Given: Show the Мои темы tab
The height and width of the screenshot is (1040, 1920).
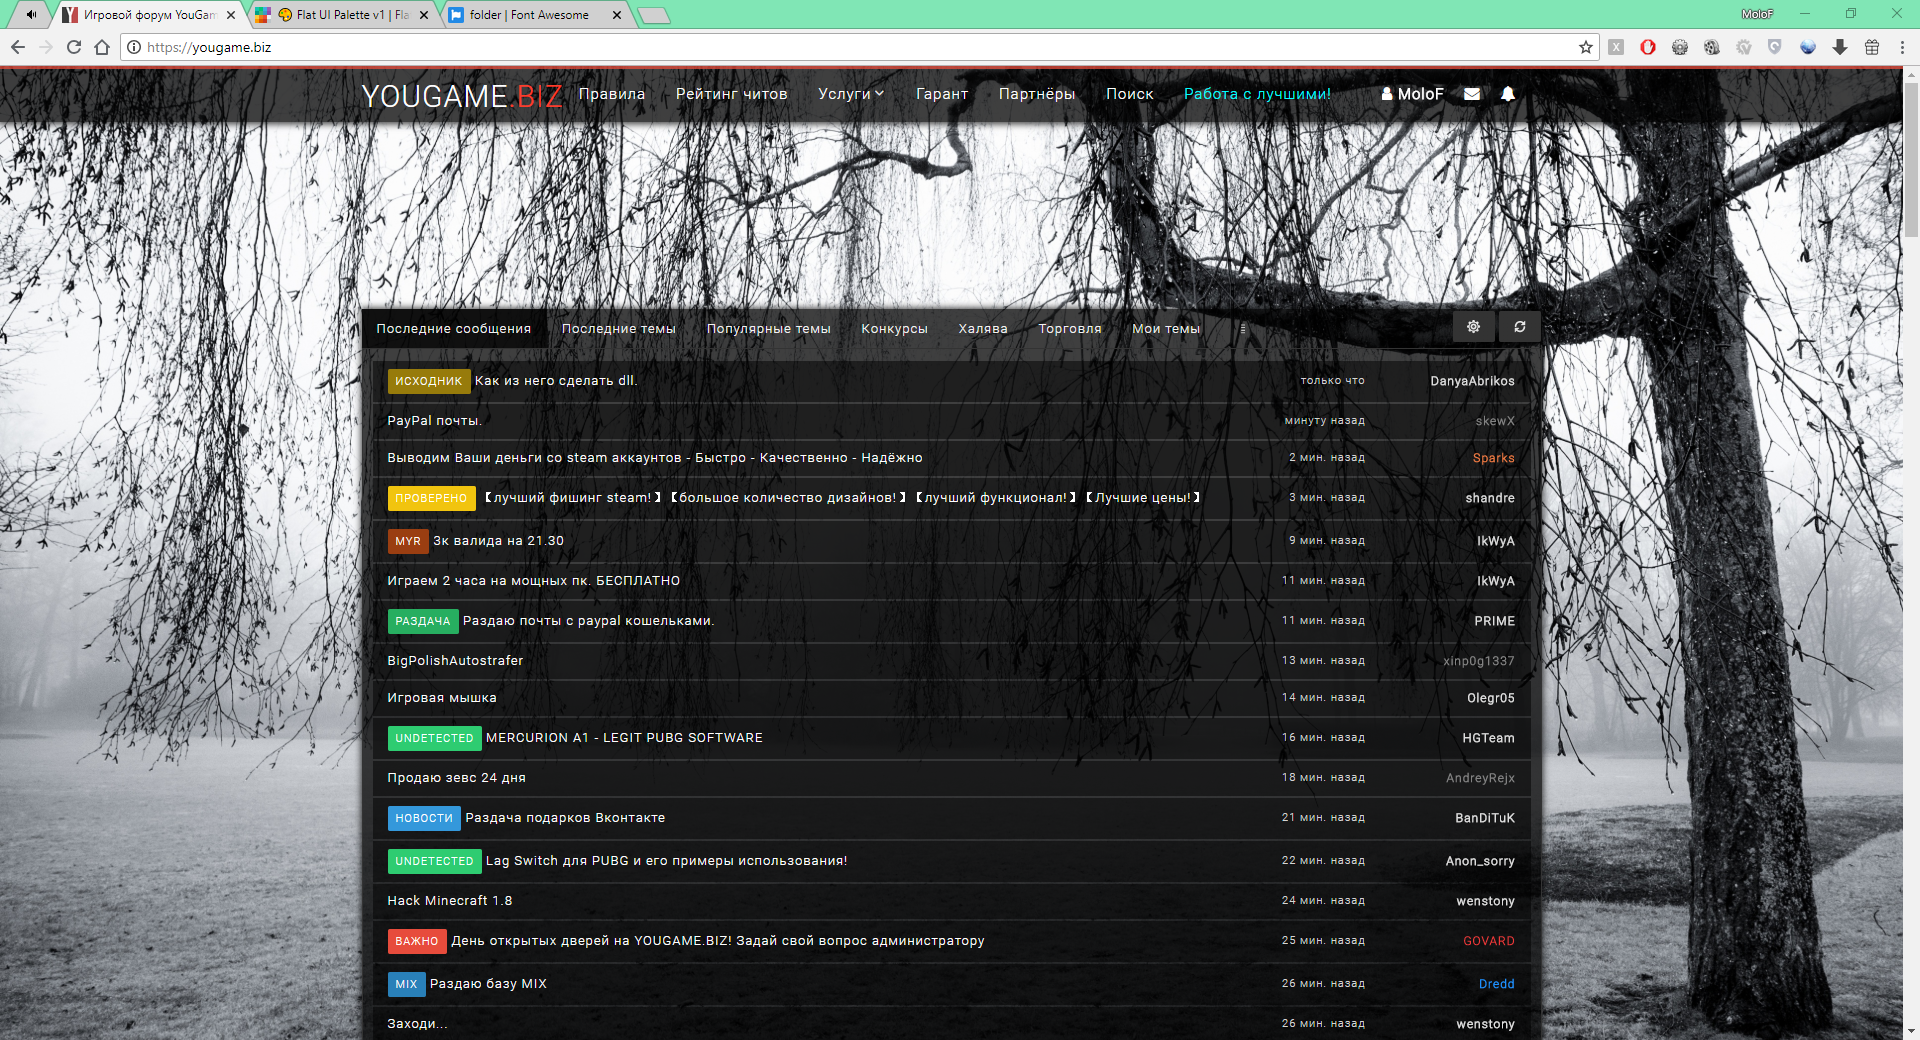Looking at the screenshot, I should (1166, 329).
